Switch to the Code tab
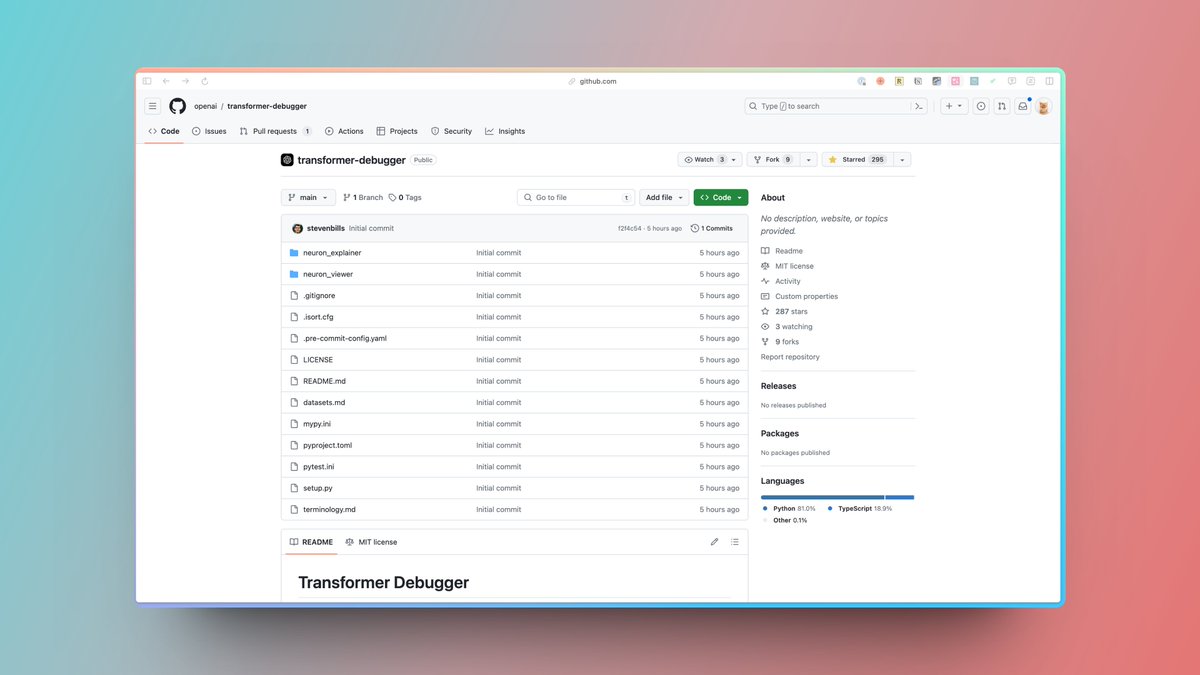Image resolution: width=1200 pixels, height=675 pixels. [x=164, y=131]
